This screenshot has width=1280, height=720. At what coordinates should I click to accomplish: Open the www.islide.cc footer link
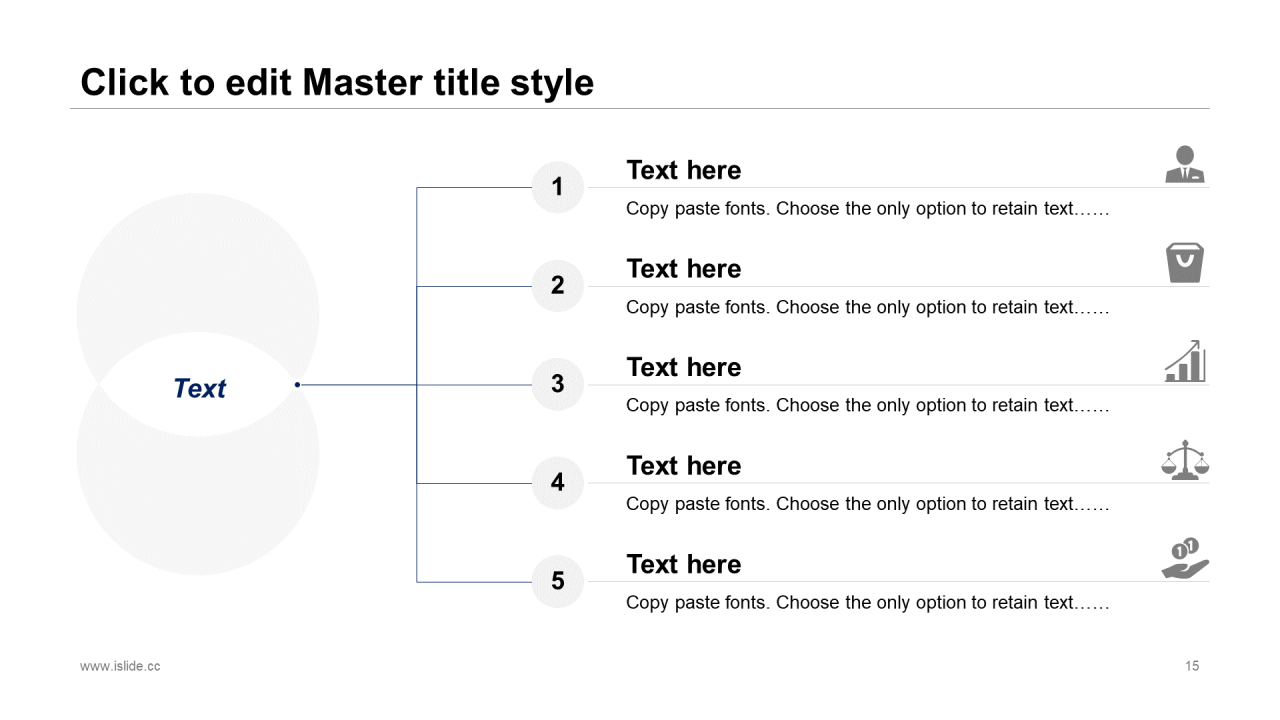coord(120,666)
